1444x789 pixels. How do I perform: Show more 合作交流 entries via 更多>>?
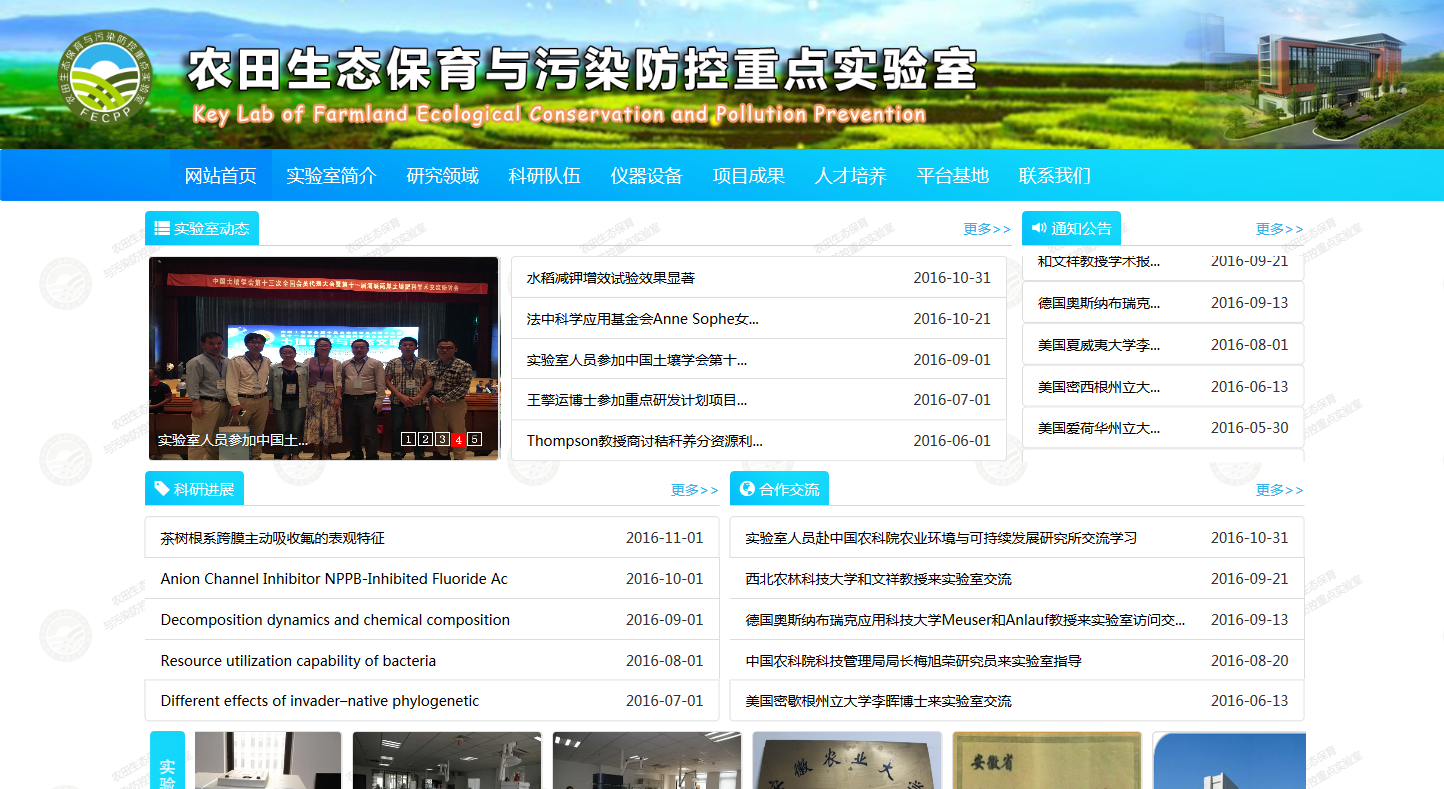[1279, 490]
